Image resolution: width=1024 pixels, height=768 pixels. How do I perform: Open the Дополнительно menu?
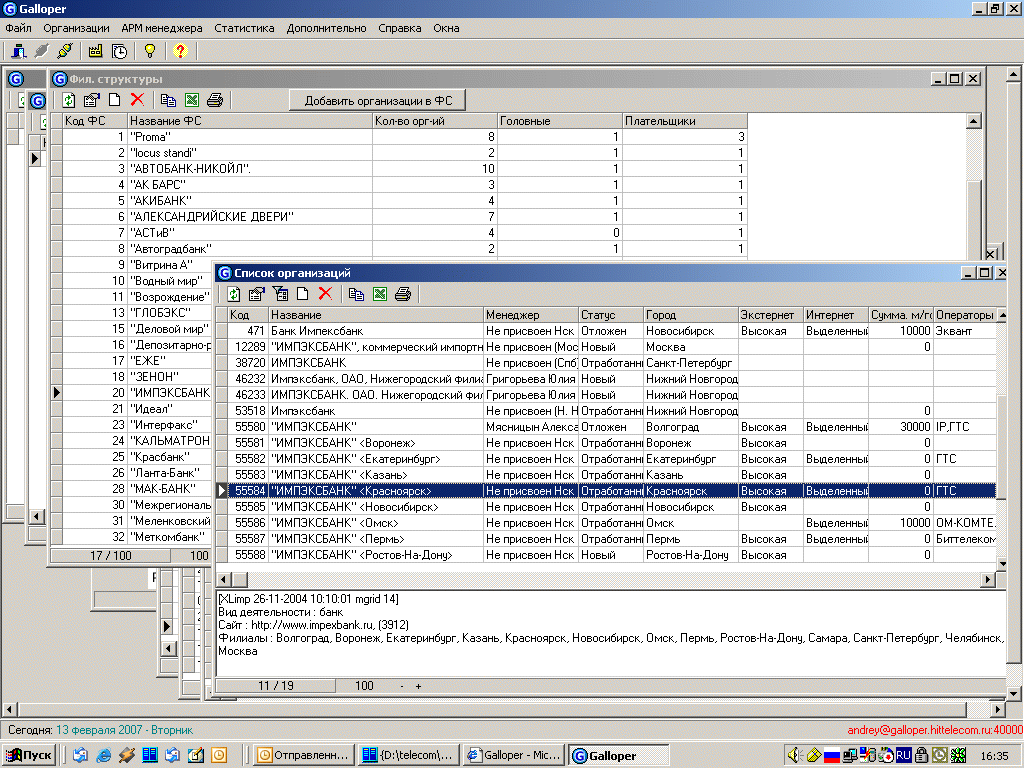[327, 28]
